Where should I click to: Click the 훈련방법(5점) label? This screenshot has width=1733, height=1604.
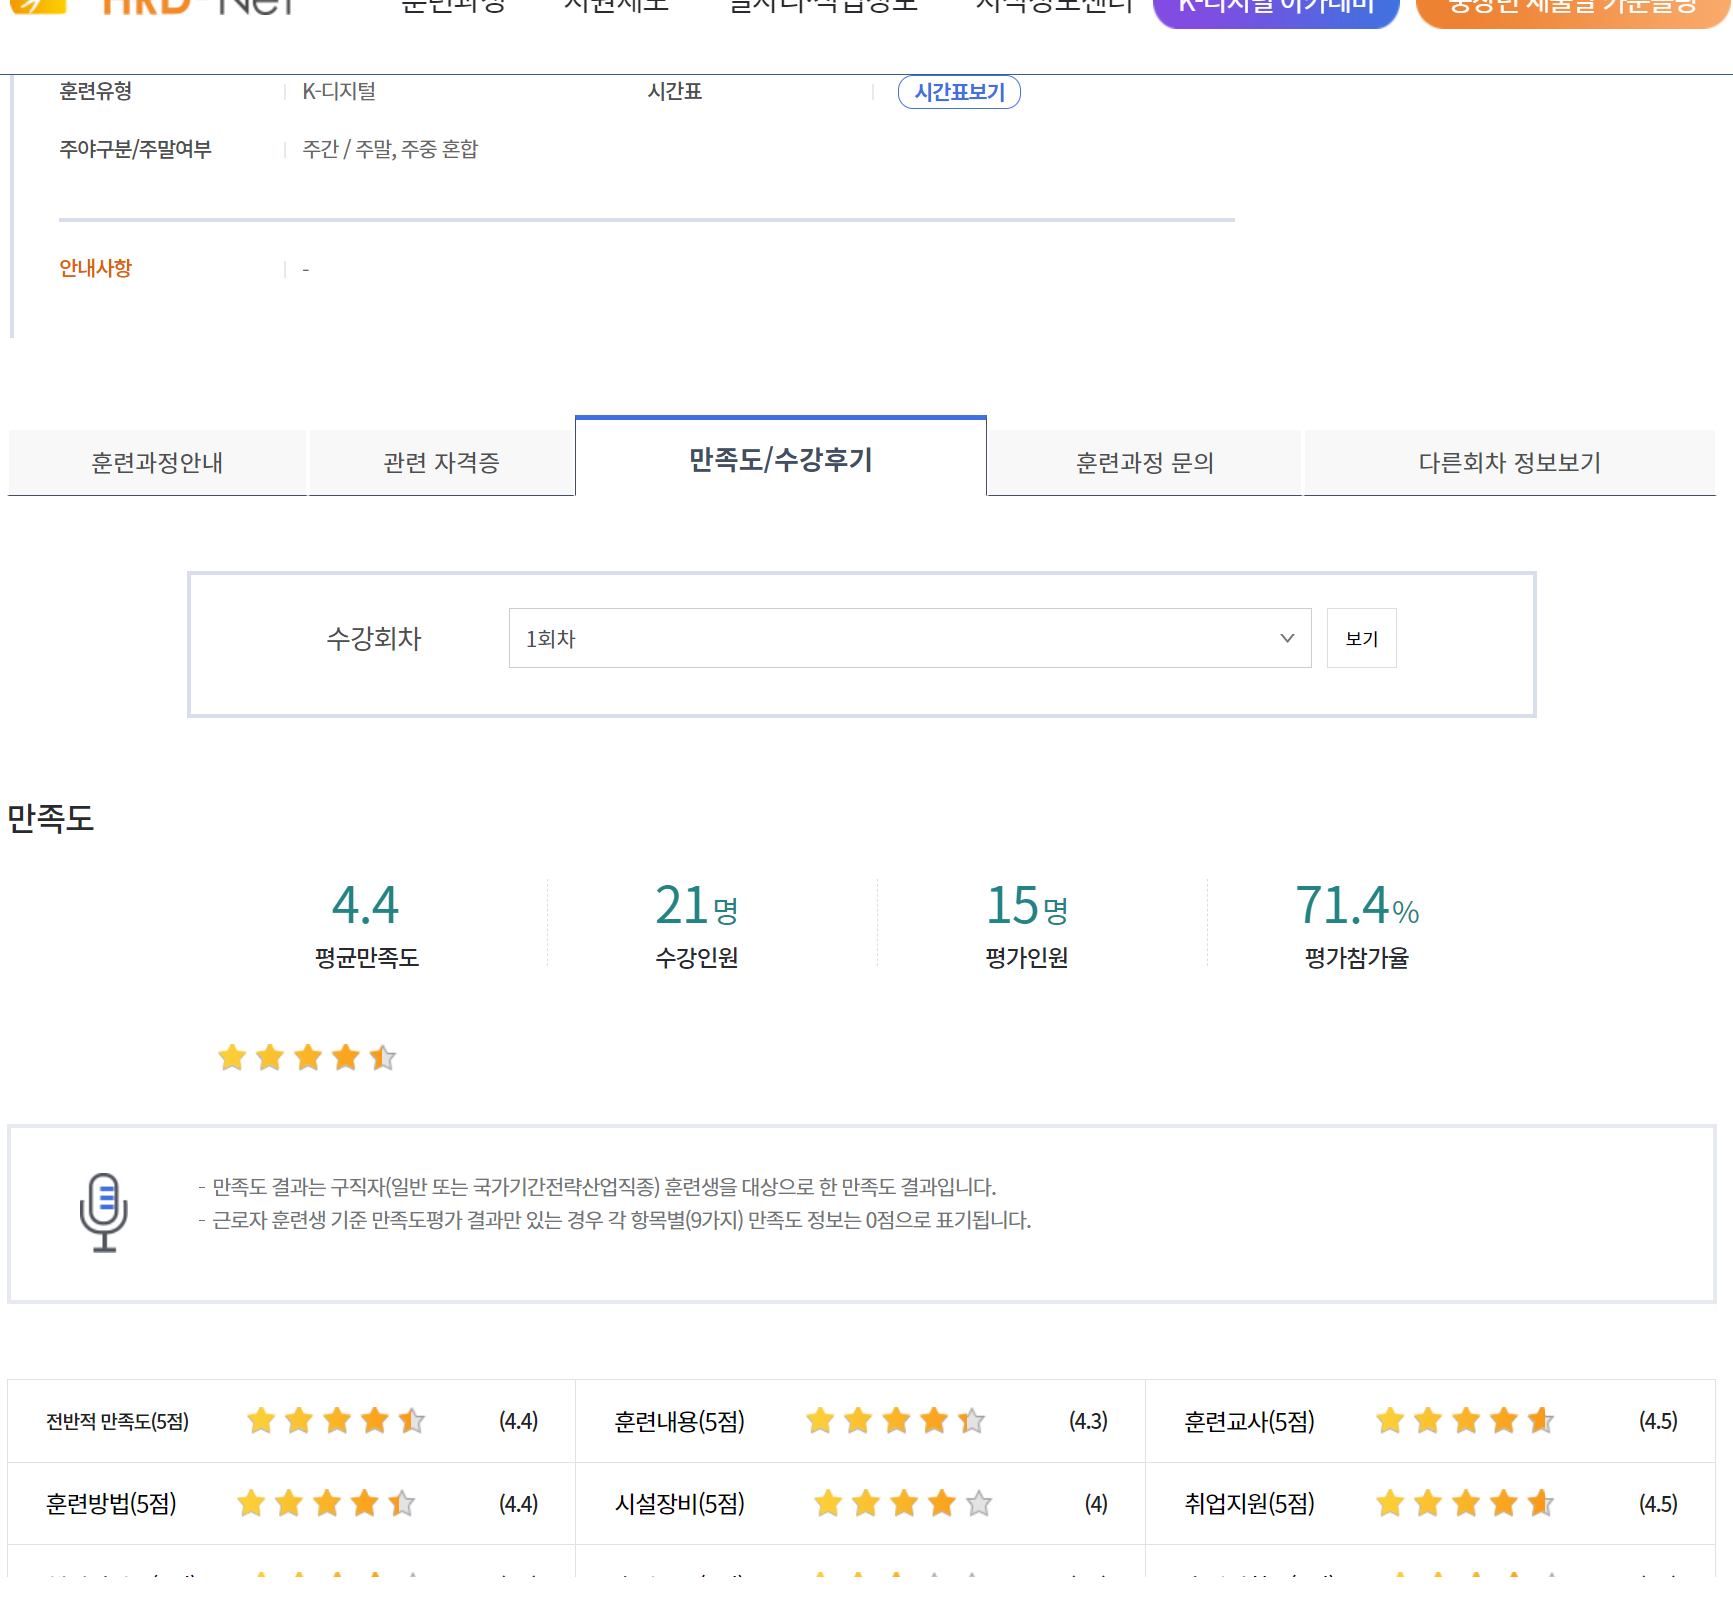point(111,1504)
